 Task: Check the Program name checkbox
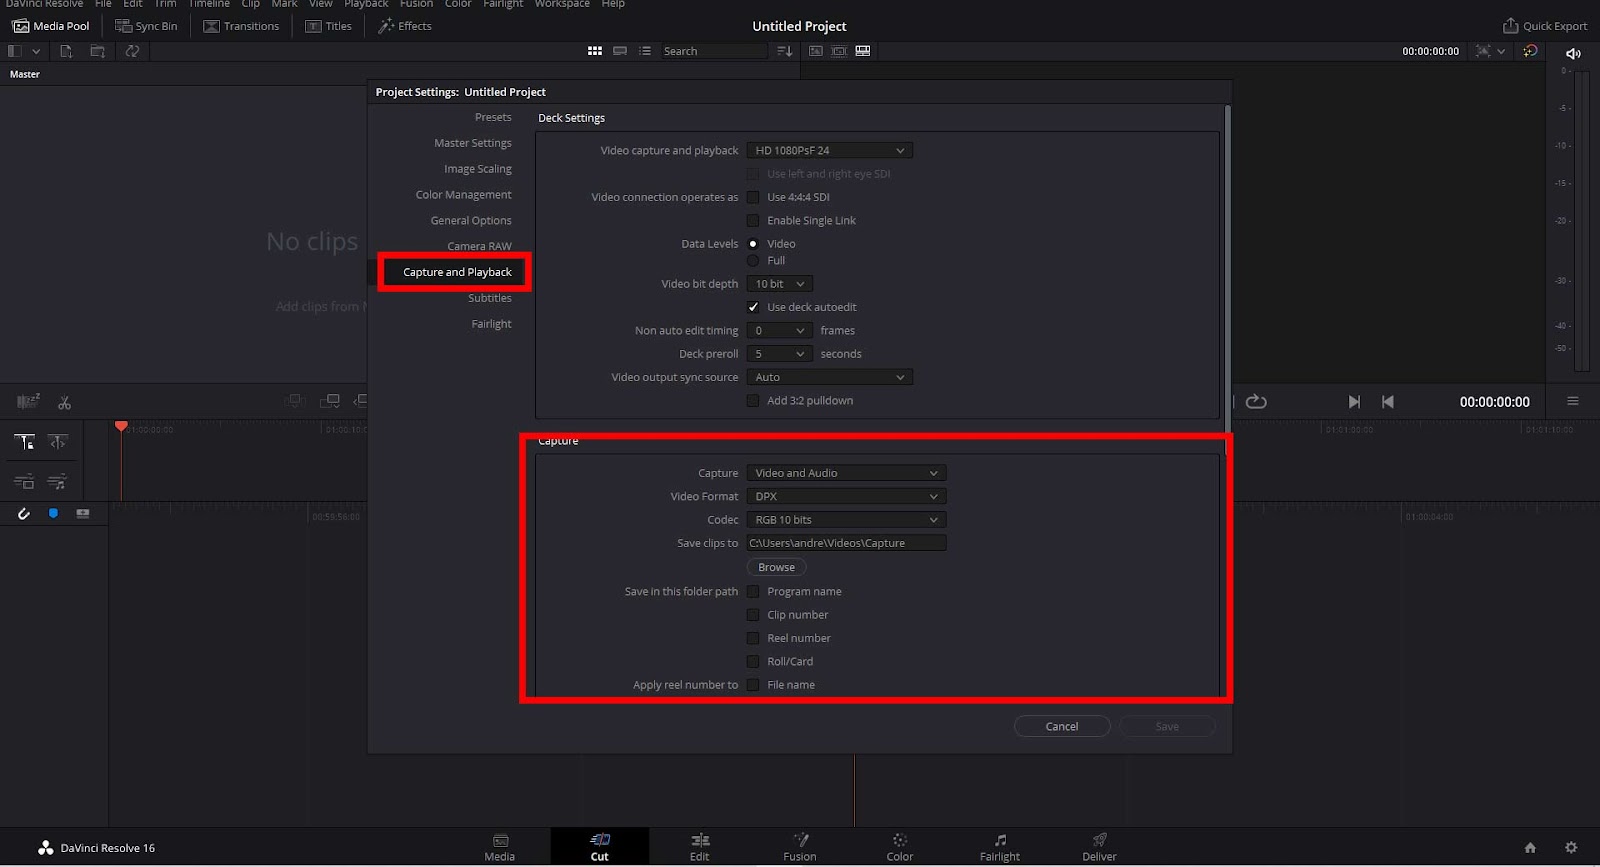753,592
